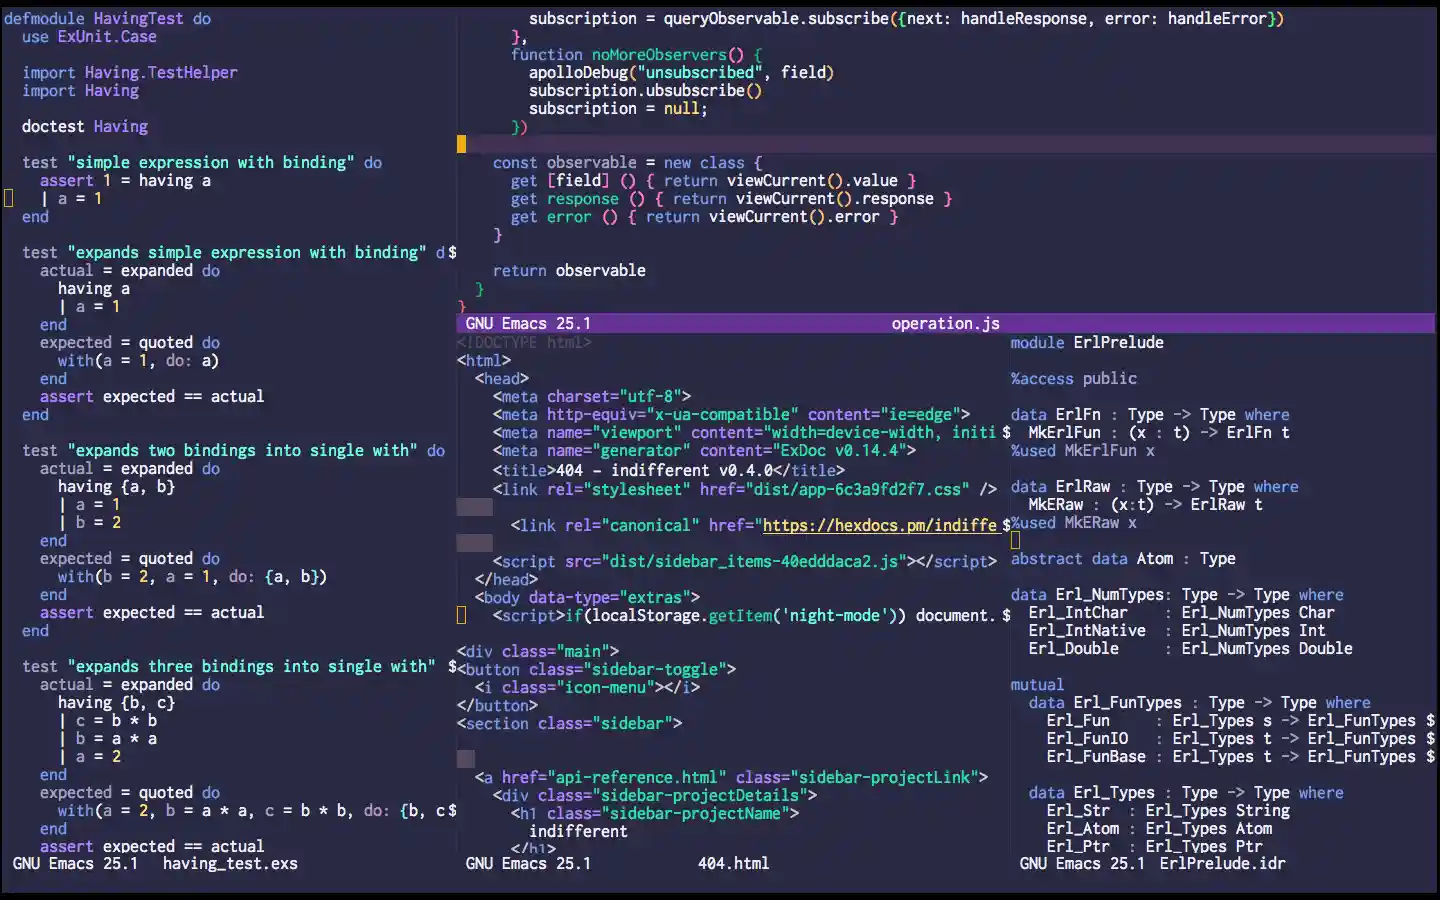Click the link rel="stylesheet" line

[x=744, y=488]
